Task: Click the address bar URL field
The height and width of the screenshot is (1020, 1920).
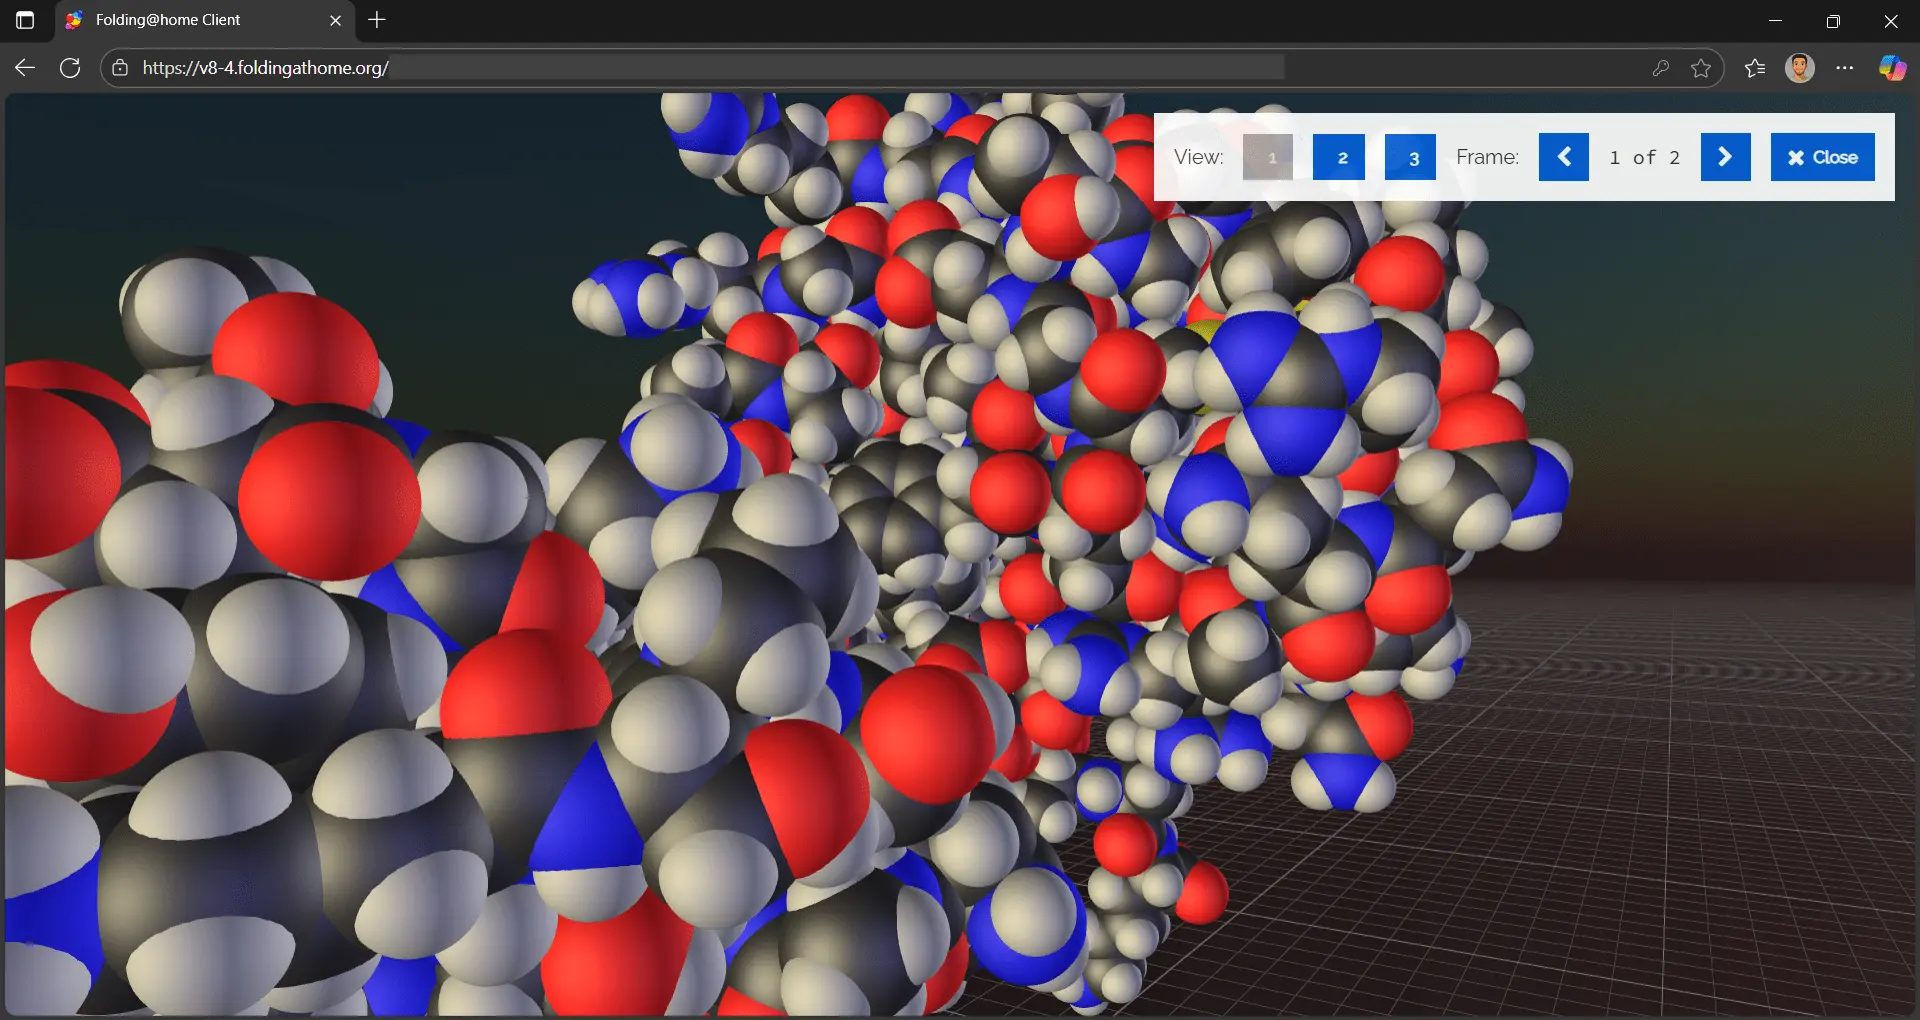Action: (x=700, y=68)
